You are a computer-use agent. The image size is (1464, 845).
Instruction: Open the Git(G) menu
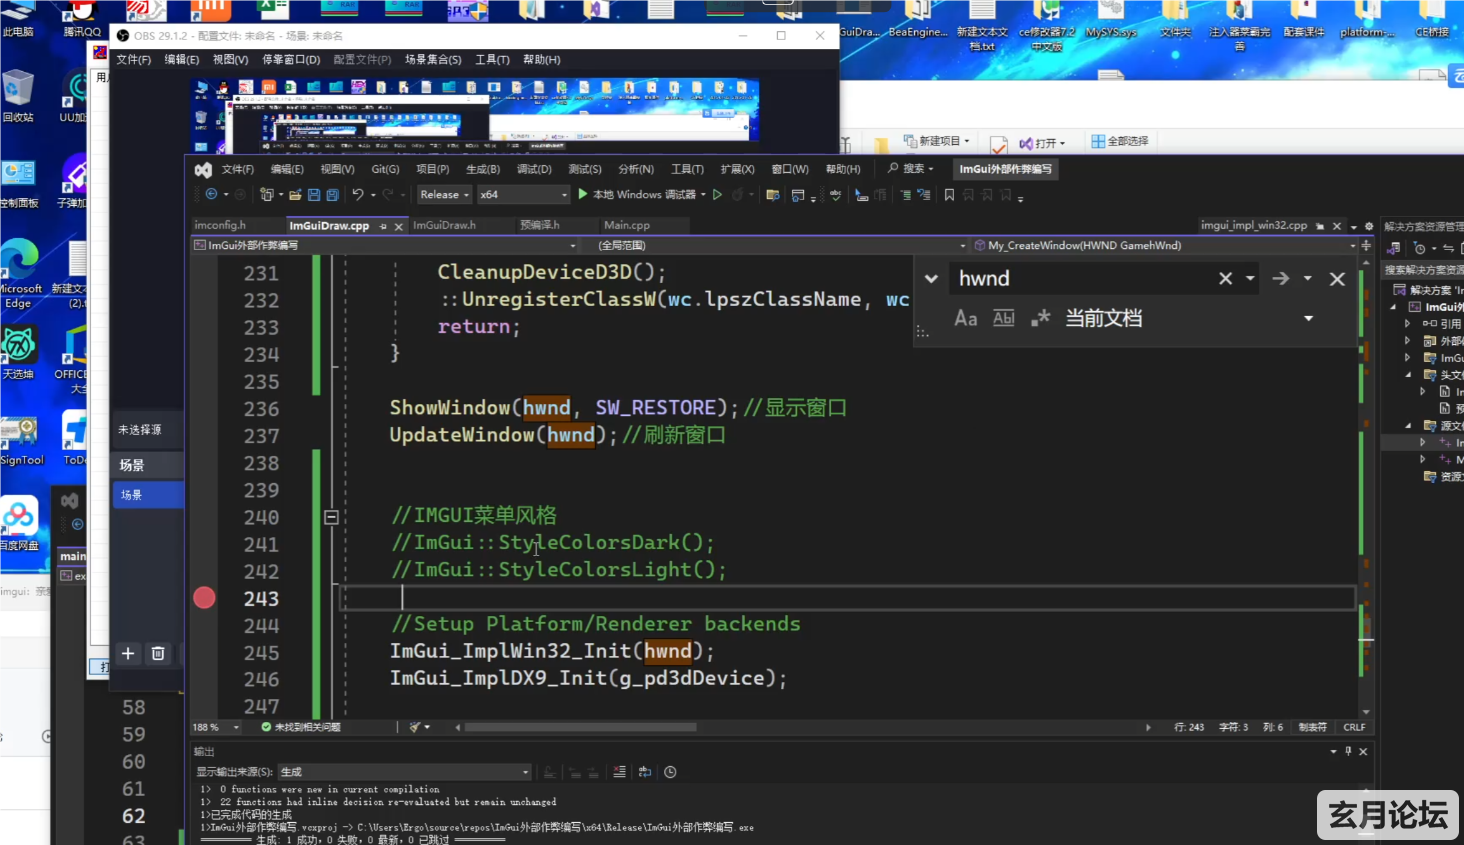point(385,169)
